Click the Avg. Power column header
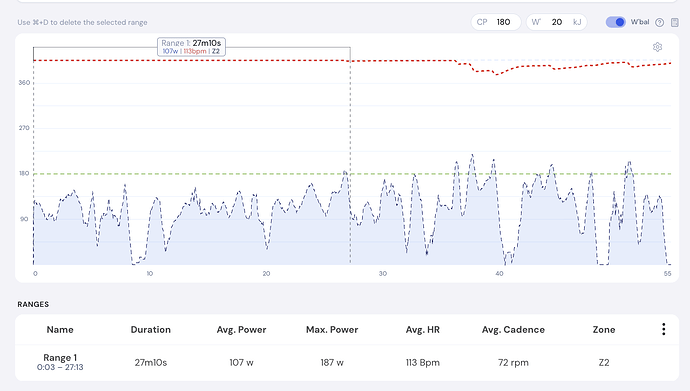 pos(241,329)
